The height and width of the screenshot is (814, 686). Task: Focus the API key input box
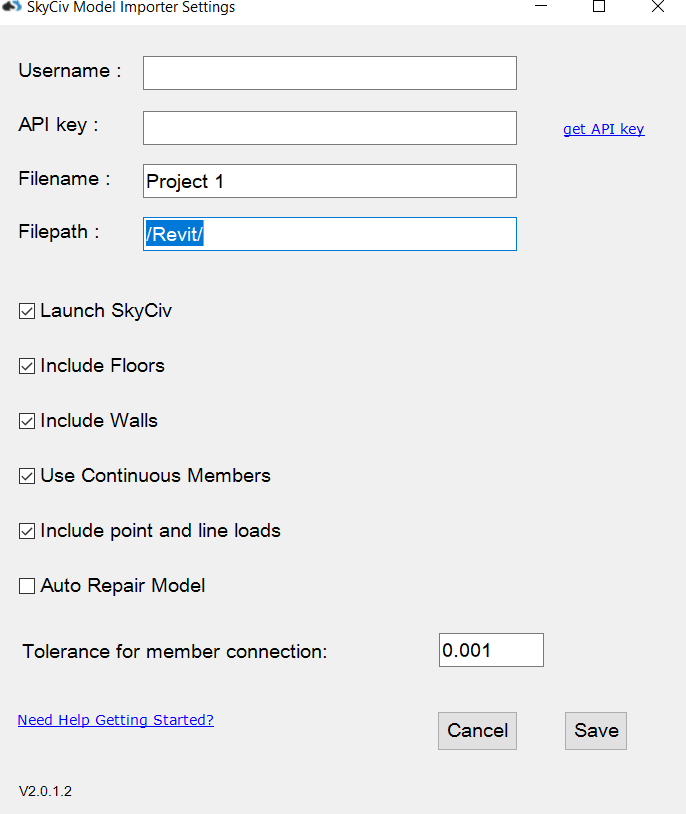tap(330, 128)
